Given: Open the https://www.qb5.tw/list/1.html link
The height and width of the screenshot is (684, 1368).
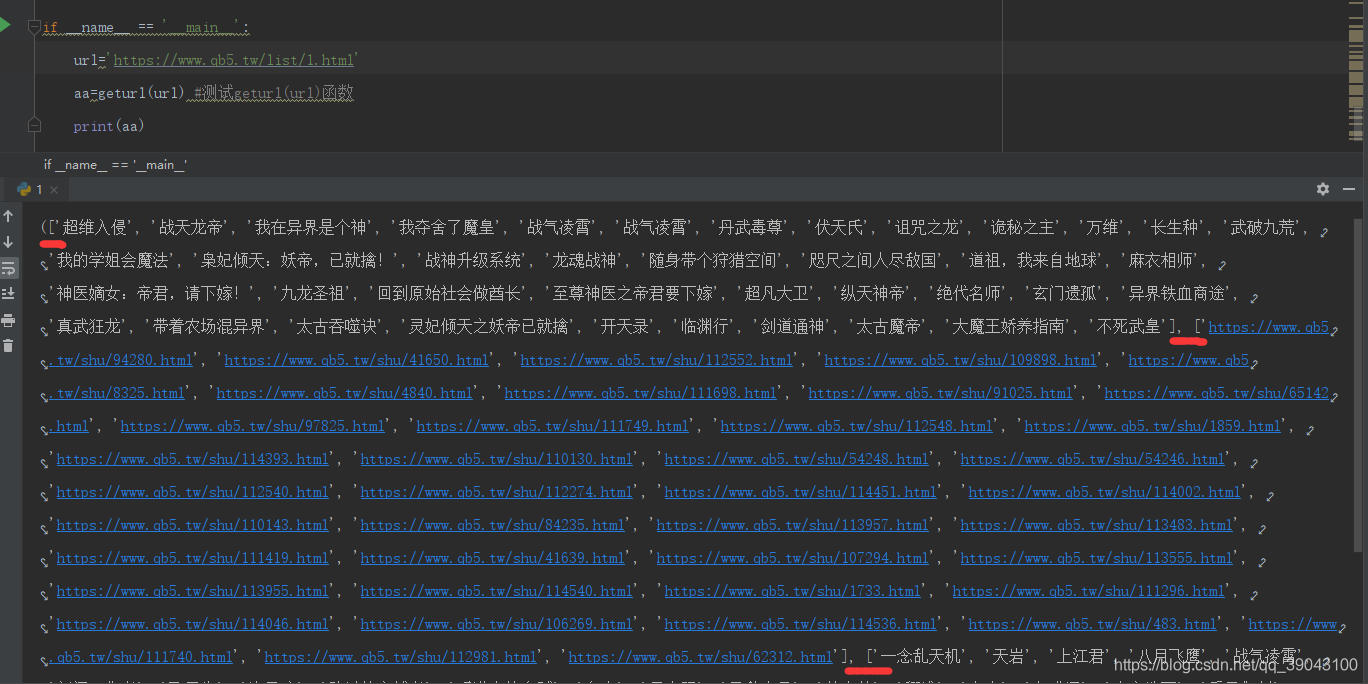Looking at the screenshot, I should 234,60.
